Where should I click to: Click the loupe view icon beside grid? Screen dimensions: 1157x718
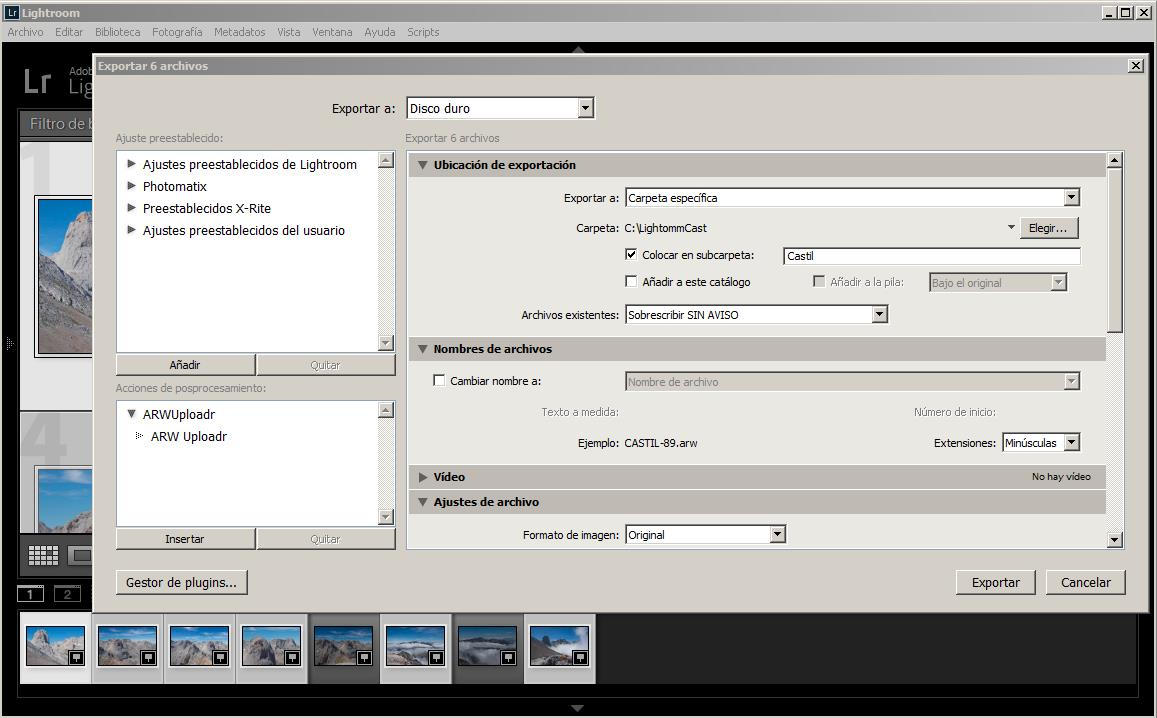tap(80, 555)
